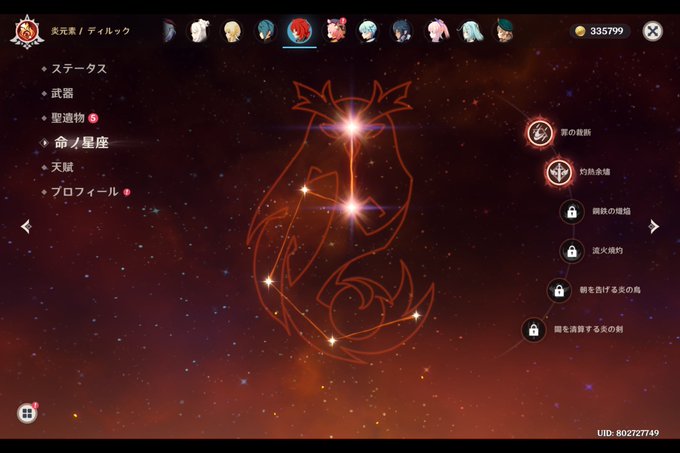680x453 pixels.
Task: Click the 335799 Mora balance
Action: click(x=607, y=31)
